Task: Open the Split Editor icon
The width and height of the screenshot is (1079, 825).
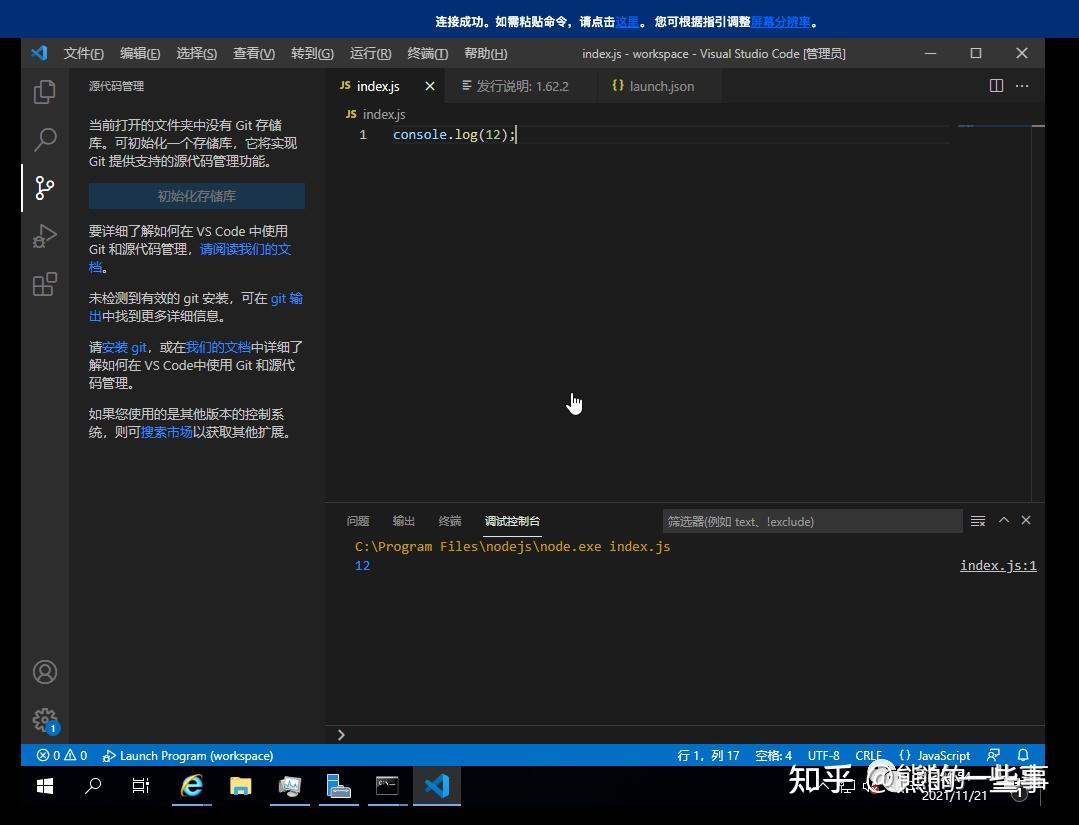Action: point(996,86)
